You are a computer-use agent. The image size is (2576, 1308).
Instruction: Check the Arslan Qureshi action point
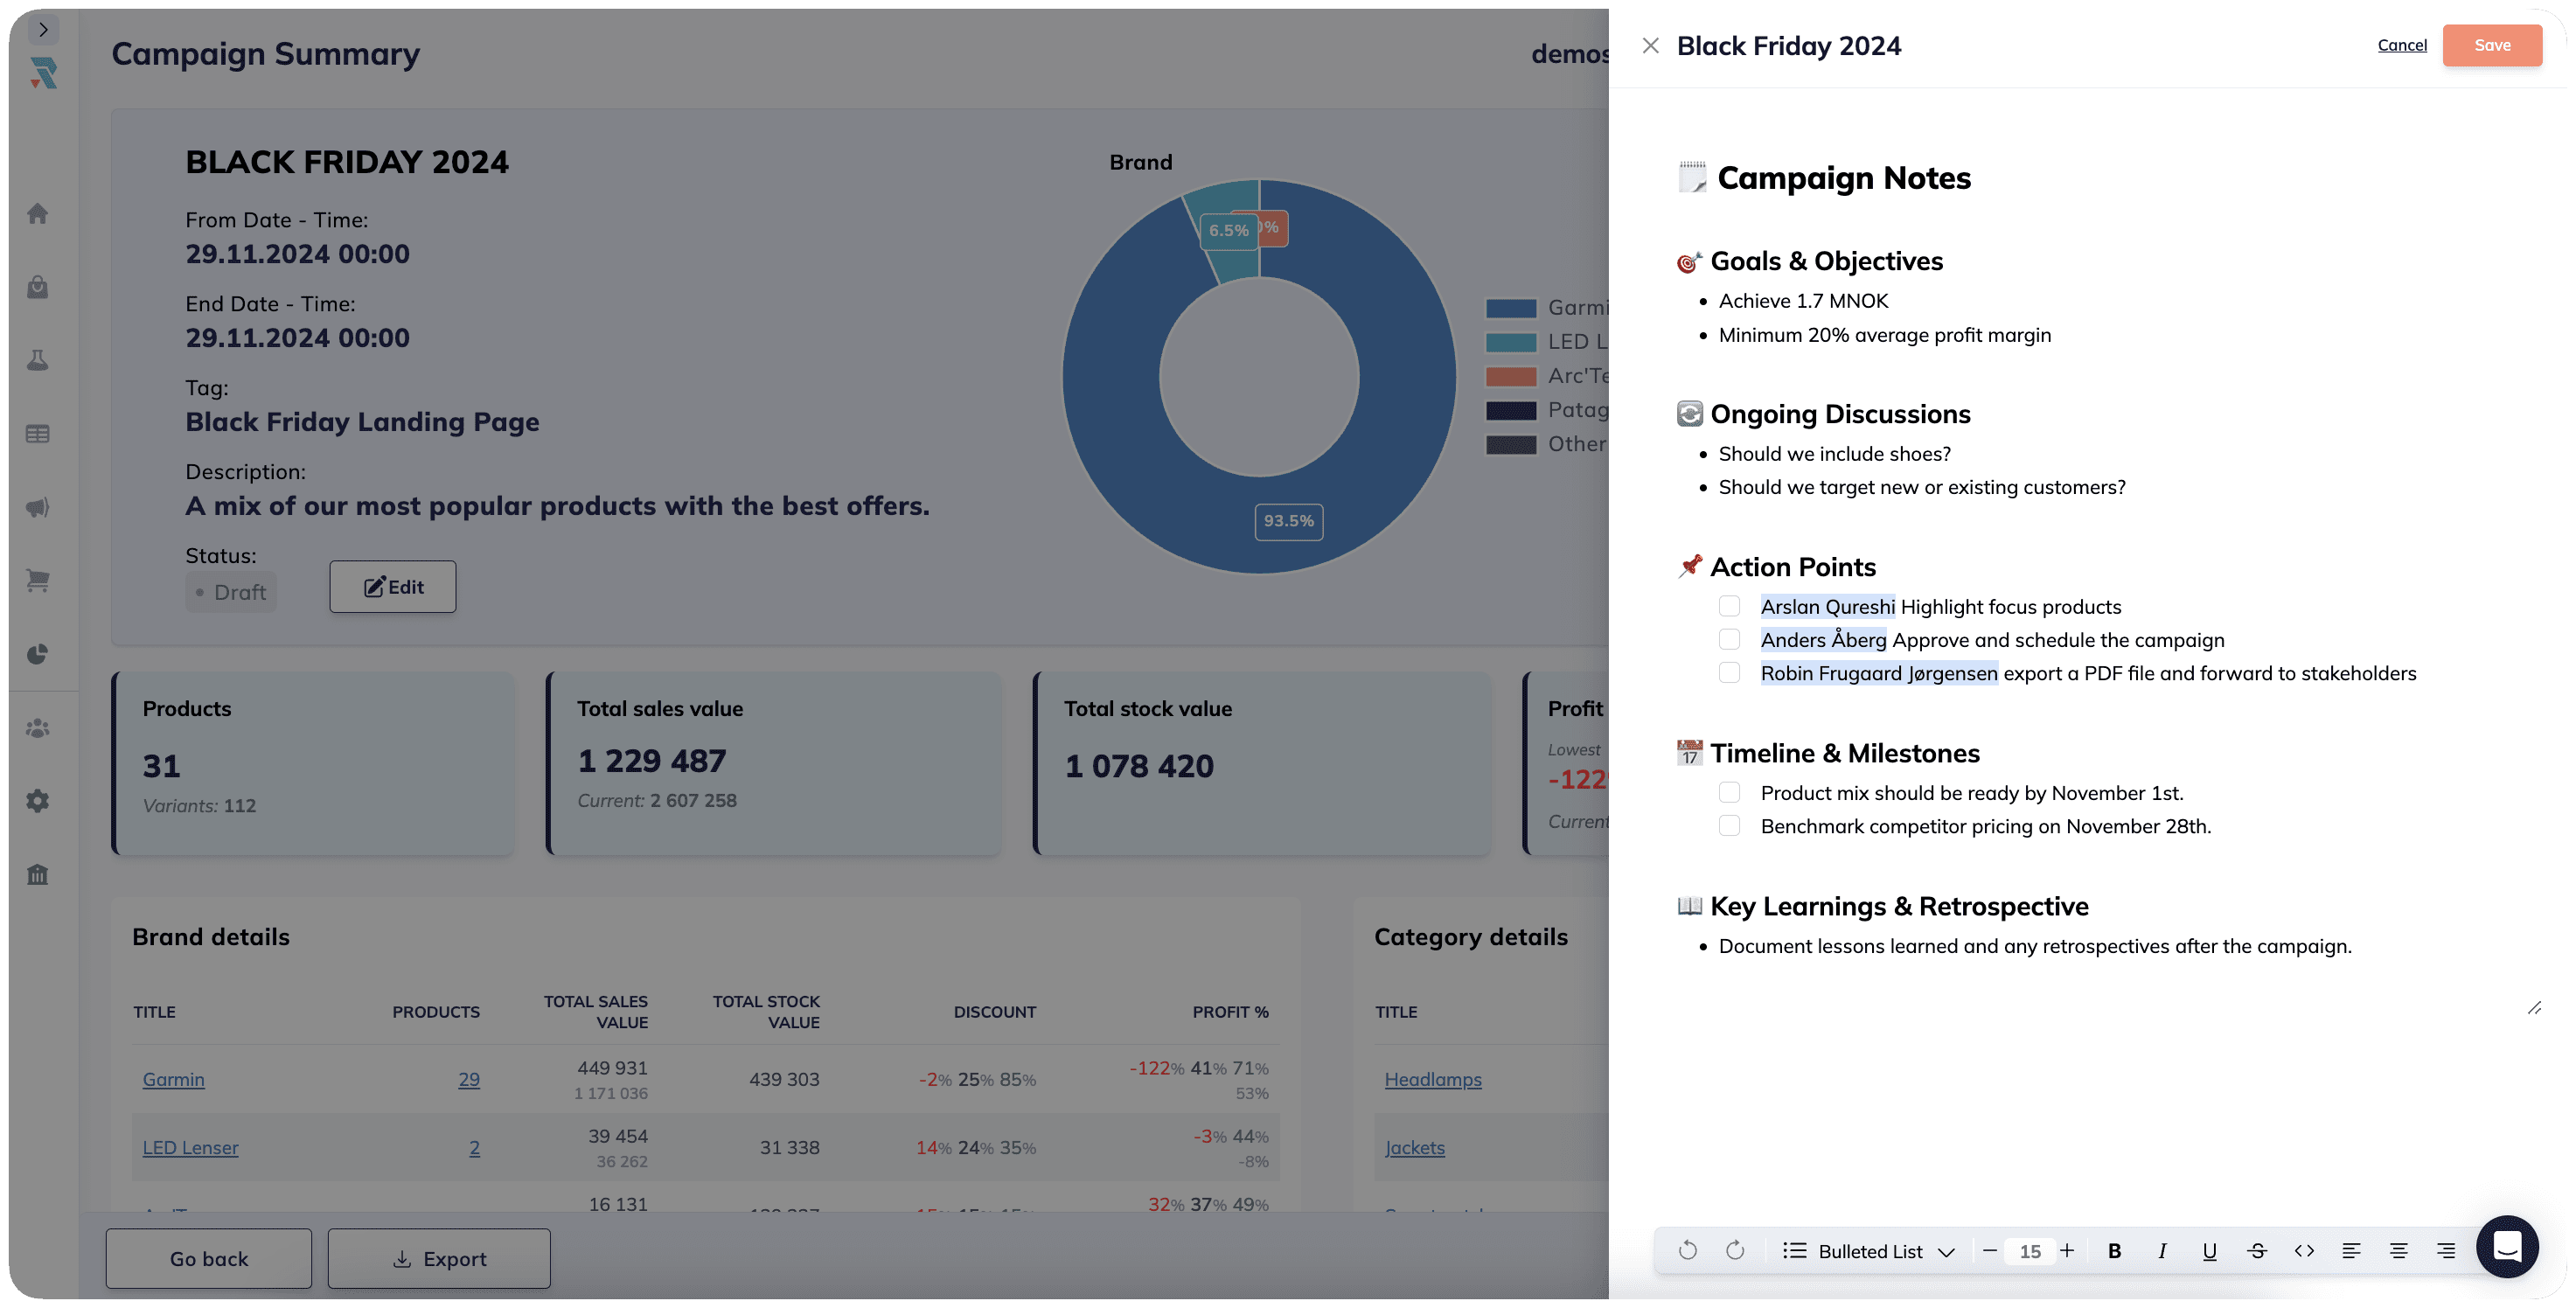tap(1729, 606)
